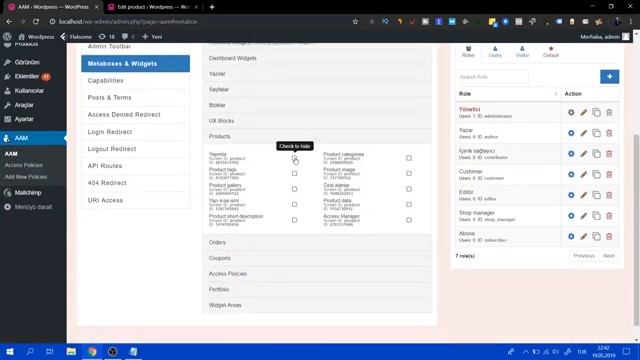Reload the page in browser toolbar
640x360 pixels.
36,22
